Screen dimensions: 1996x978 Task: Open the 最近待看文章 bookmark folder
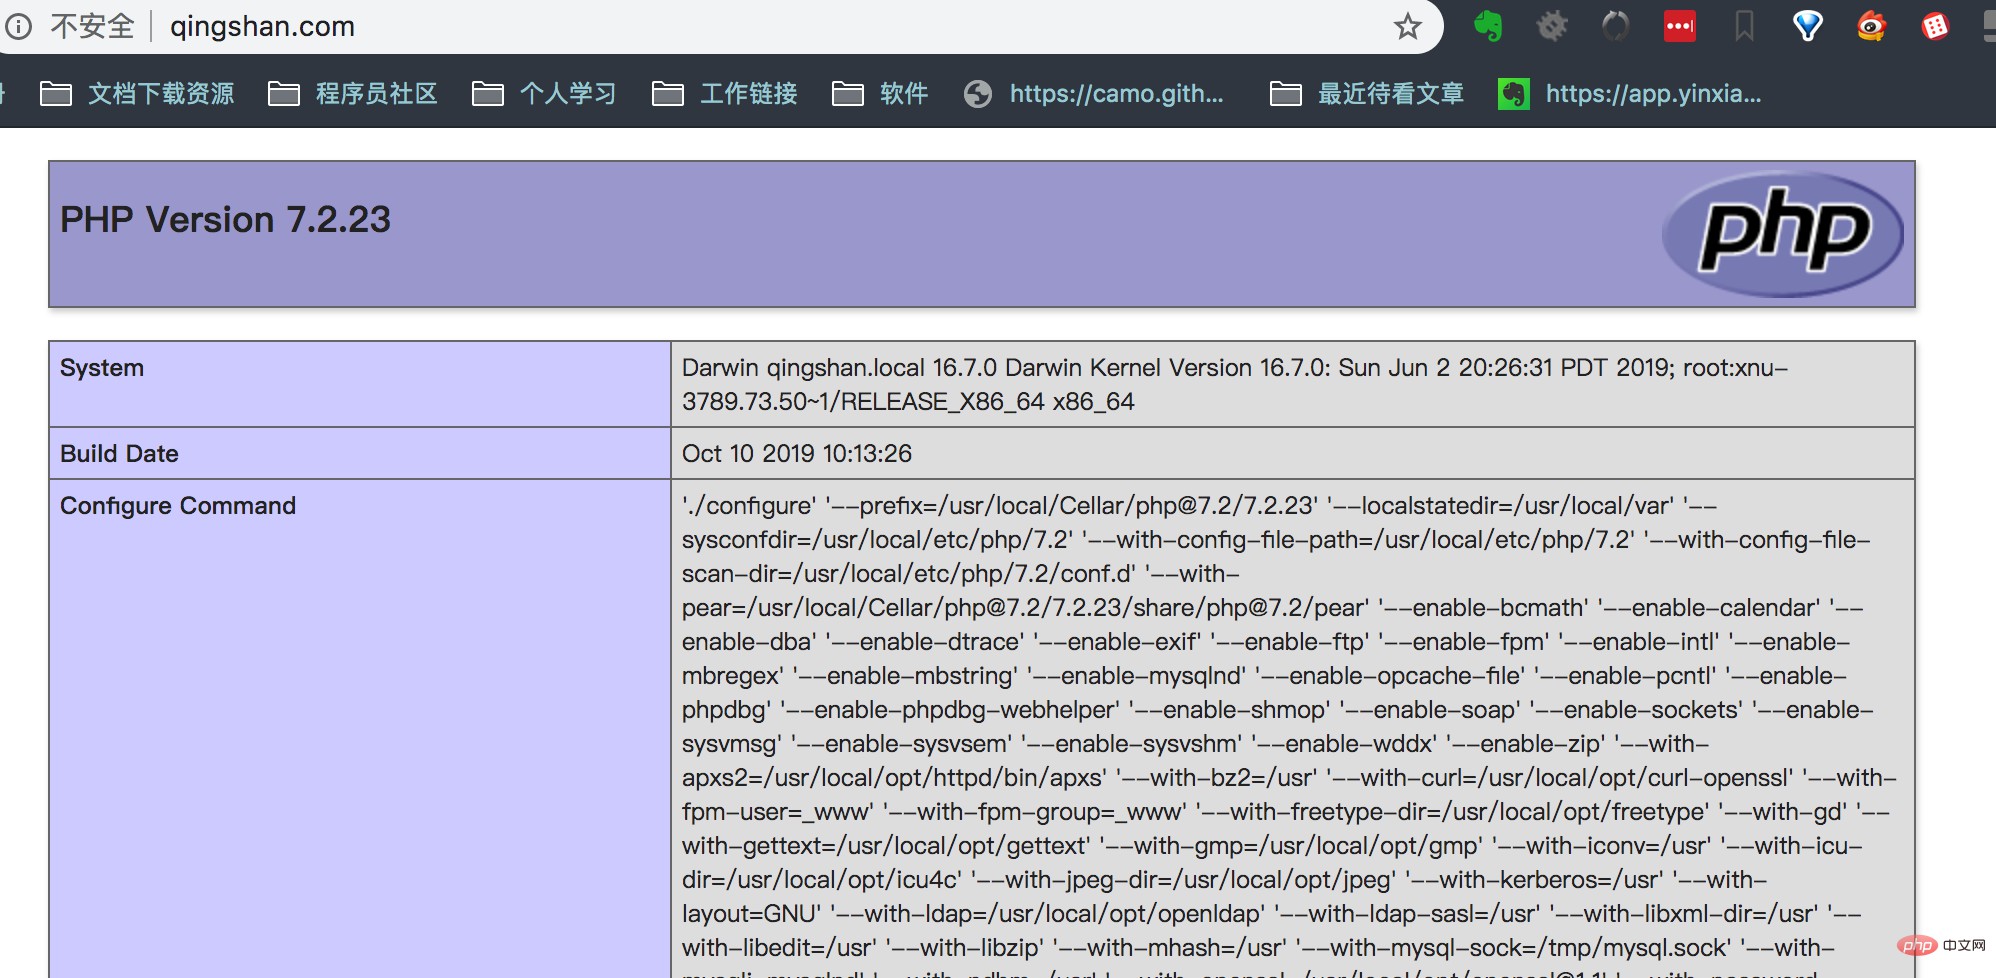(1367, 94)
